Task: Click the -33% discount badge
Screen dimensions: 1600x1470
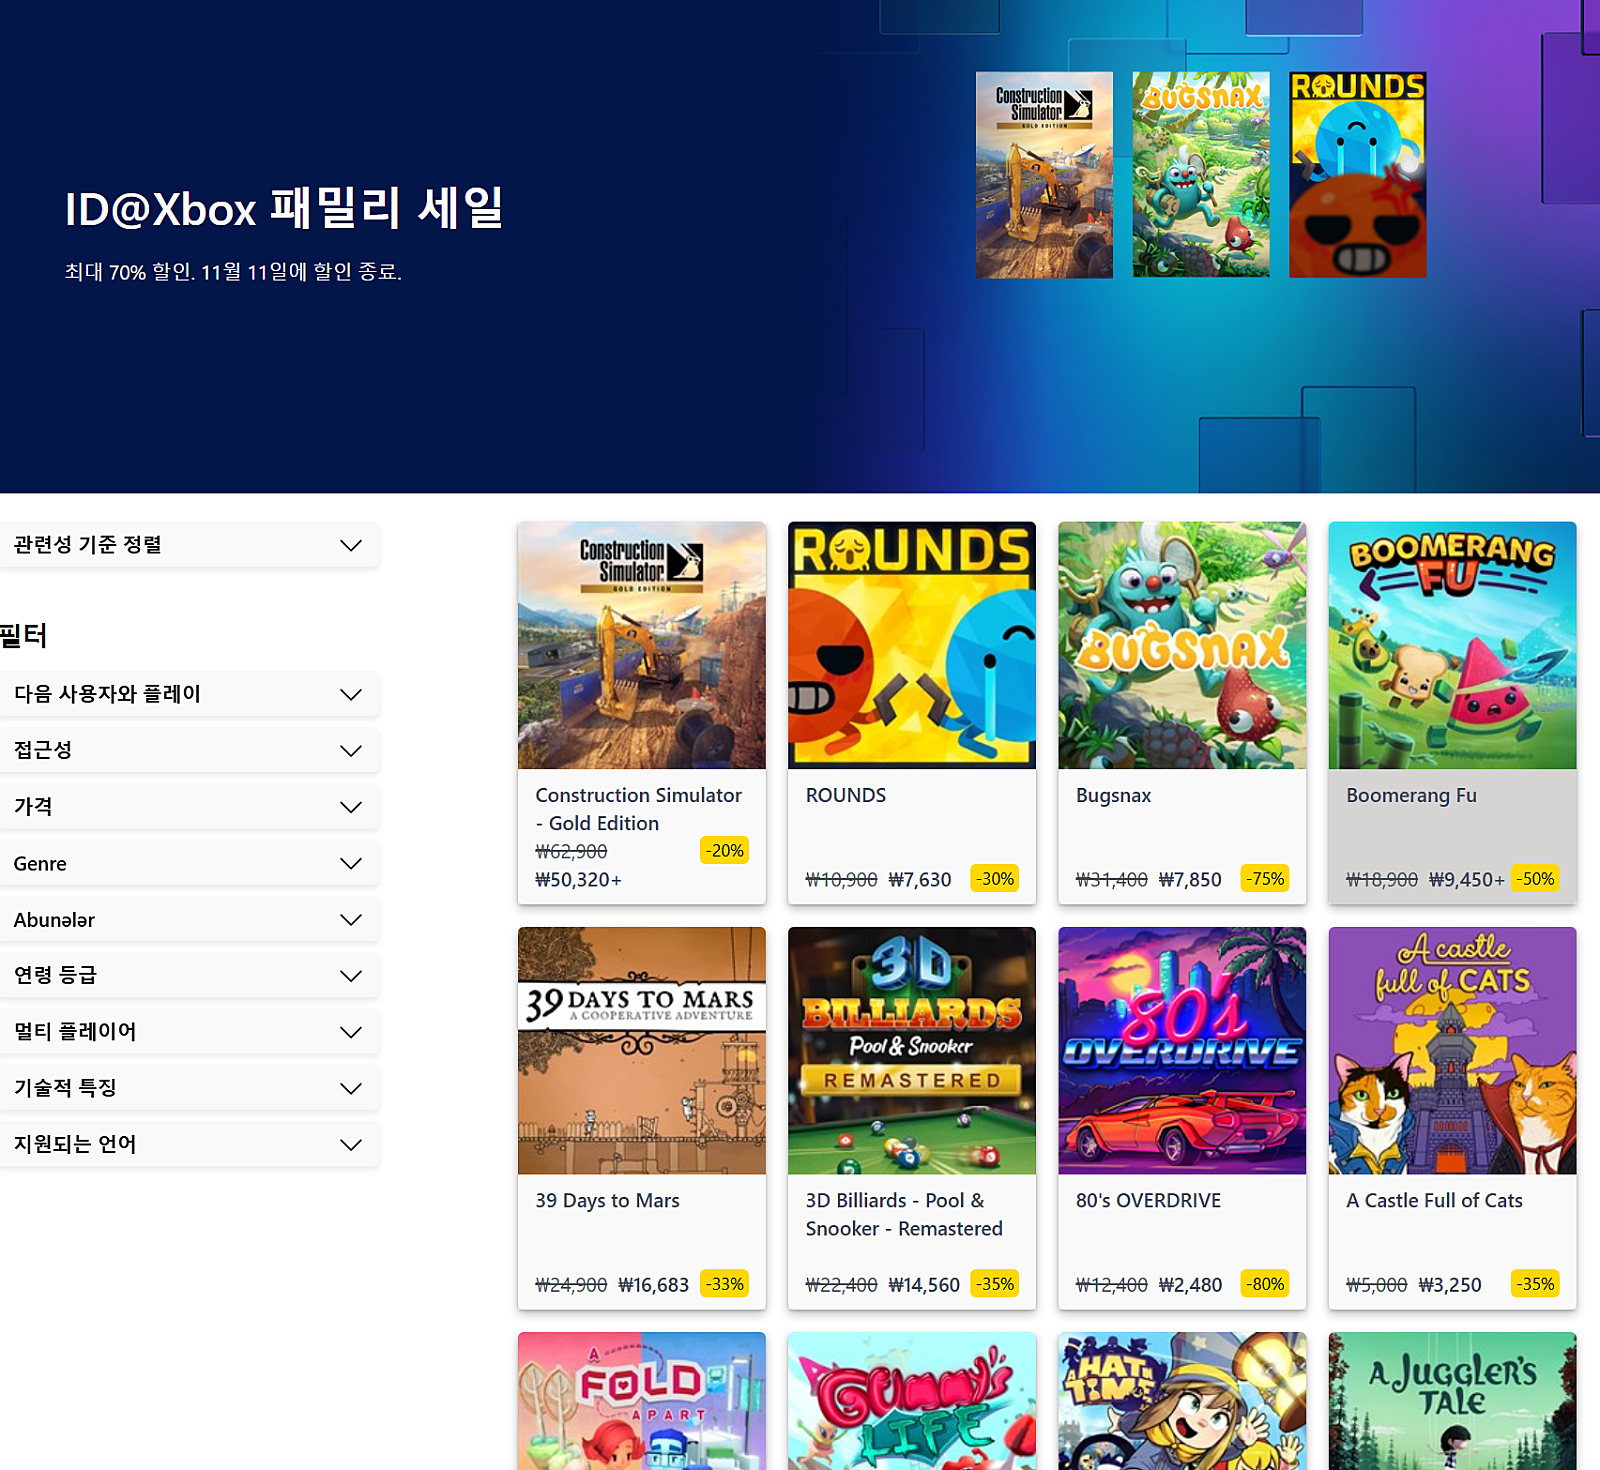Action: click(x=725, y=1284)
